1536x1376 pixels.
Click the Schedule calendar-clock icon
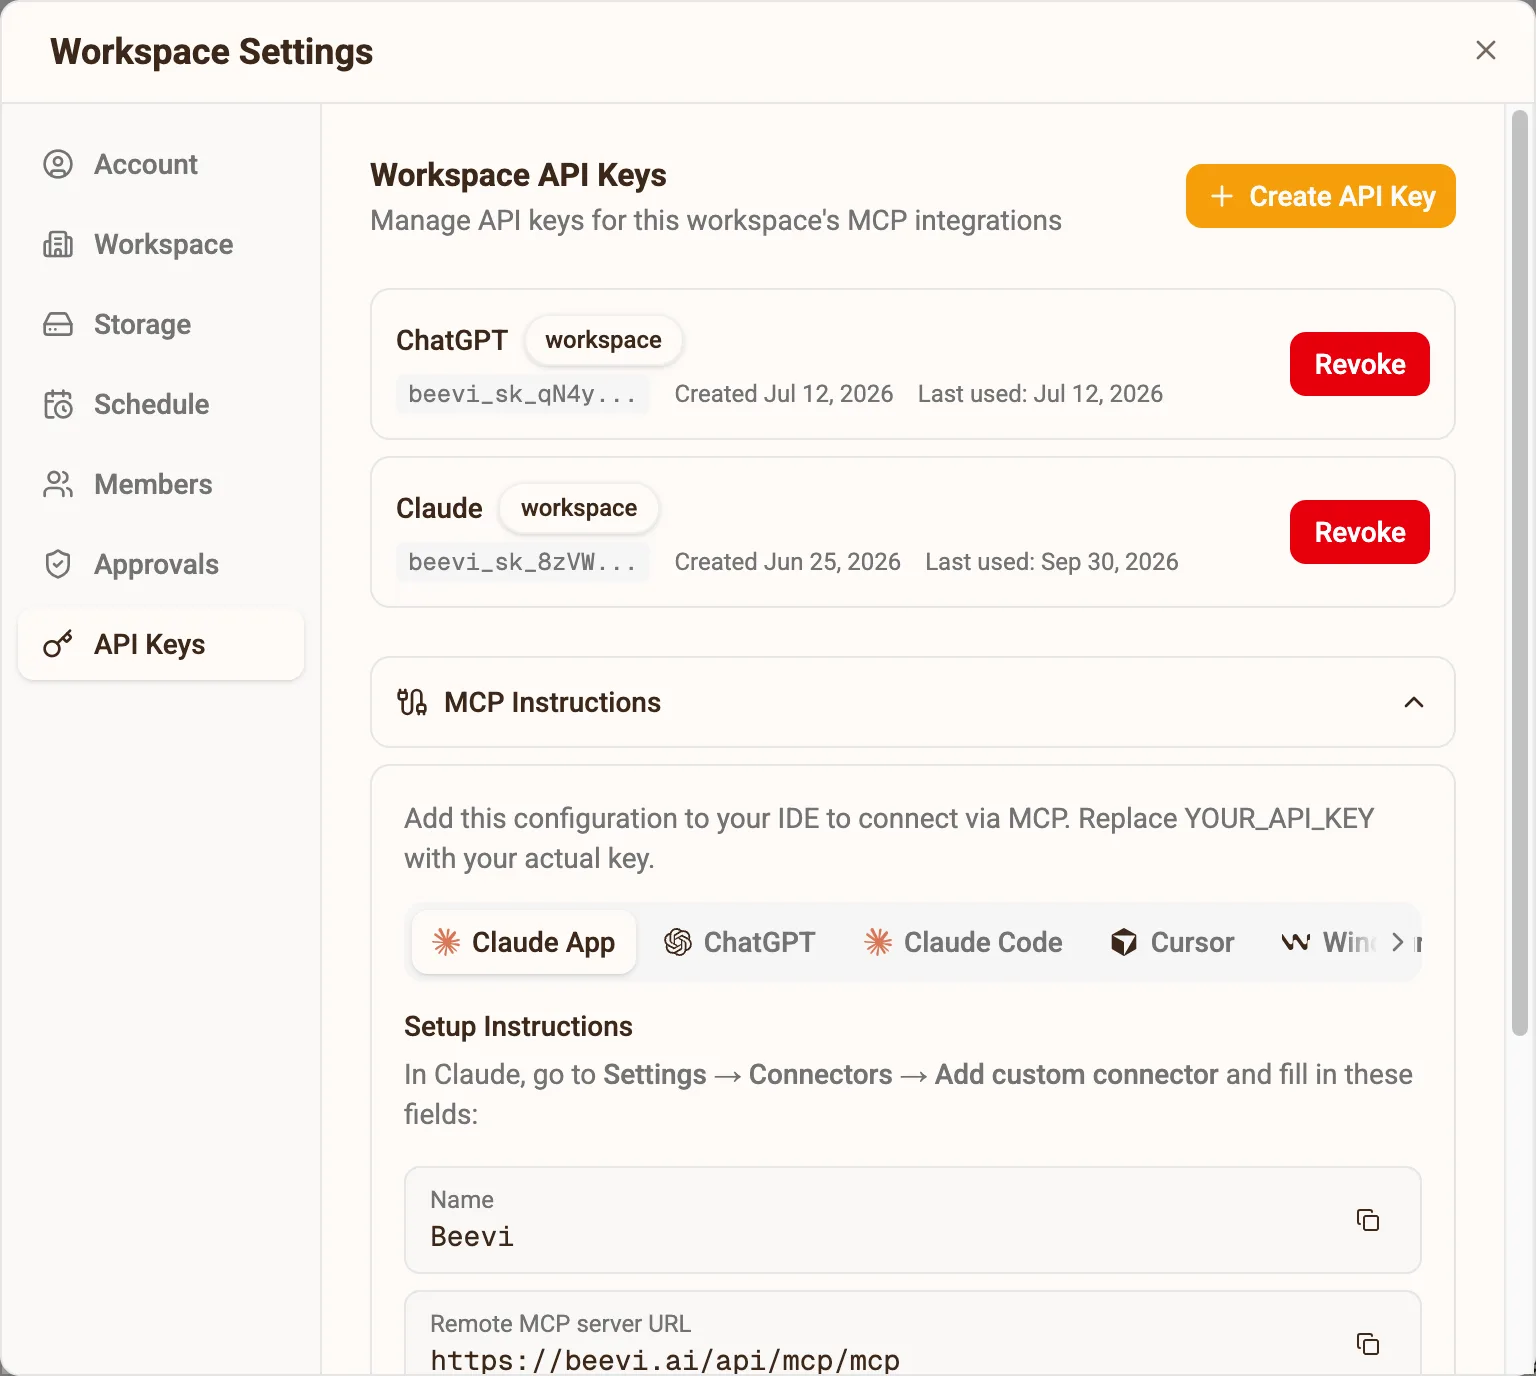[x=58, y=404]
